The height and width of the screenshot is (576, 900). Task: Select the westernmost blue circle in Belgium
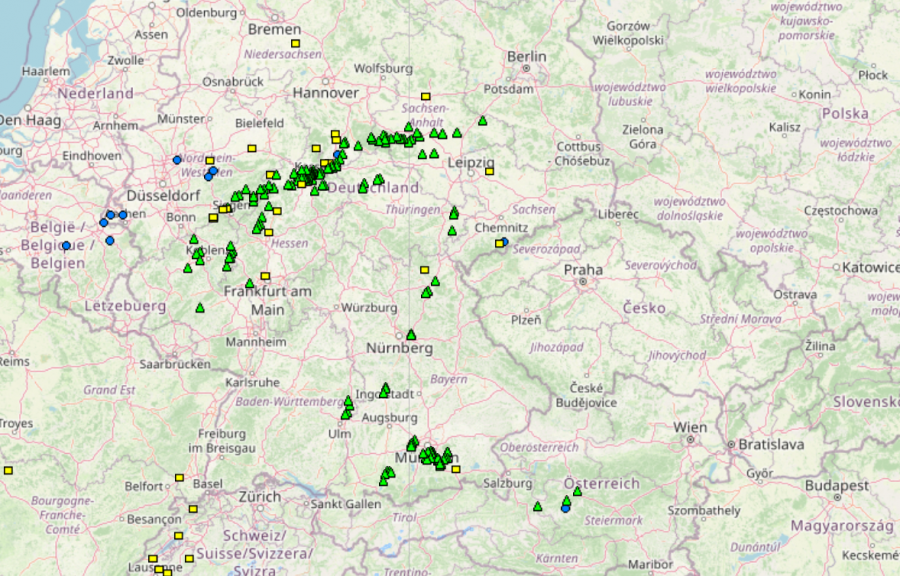(x=66, y=245)
